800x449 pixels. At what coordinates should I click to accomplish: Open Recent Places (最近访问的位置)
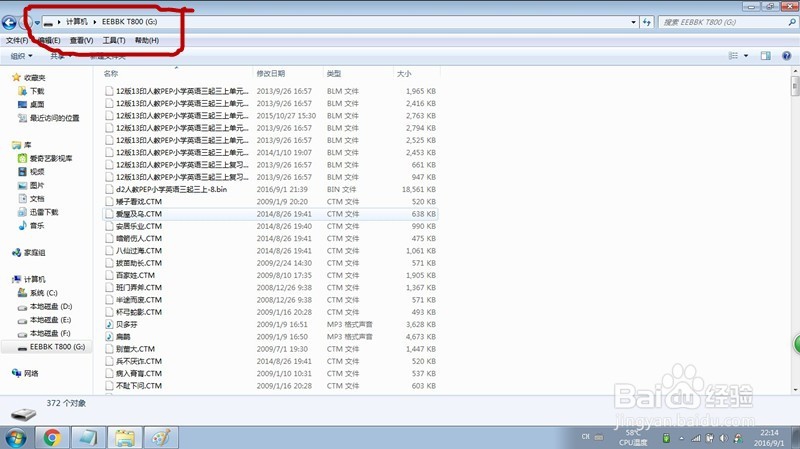pos(49,118)
